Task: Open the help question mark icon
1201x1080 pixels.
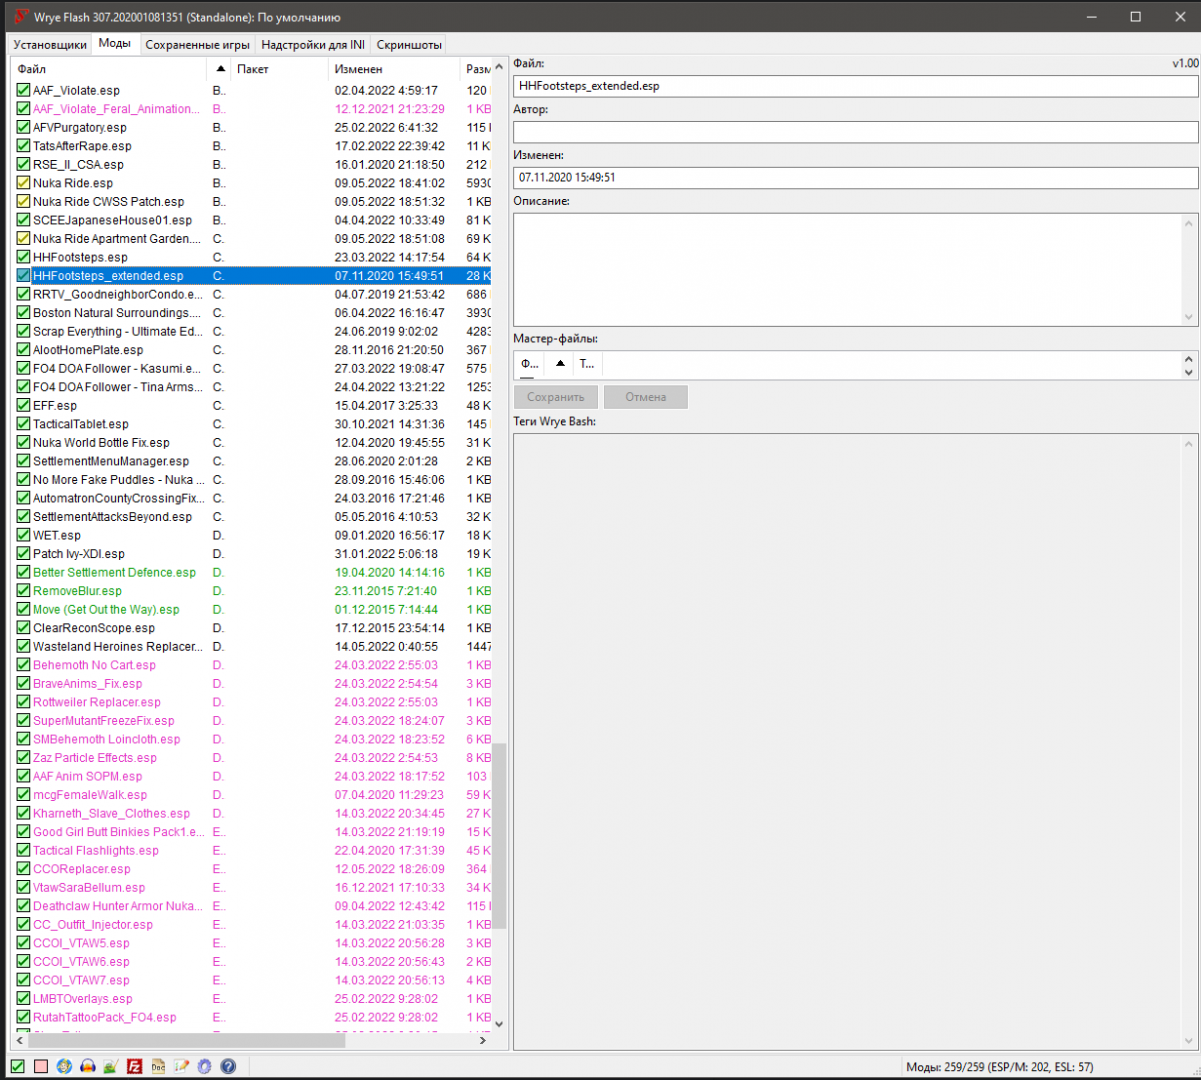Action: click(x=227, y=1067)
